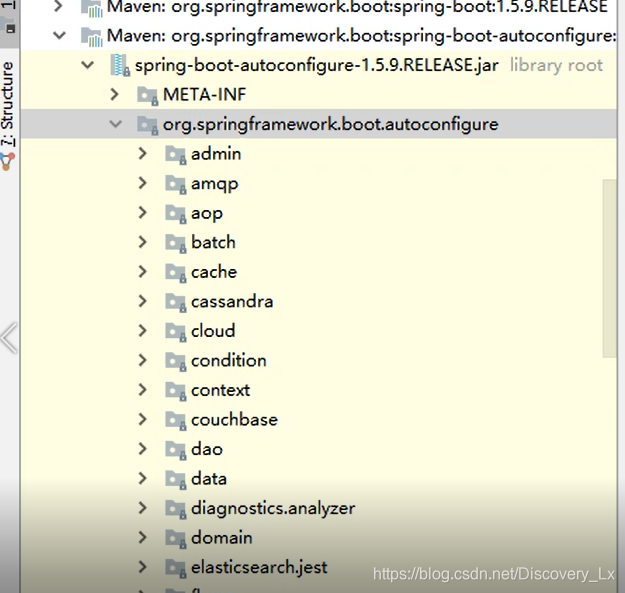Click the batch package icon

coord(176,243)
